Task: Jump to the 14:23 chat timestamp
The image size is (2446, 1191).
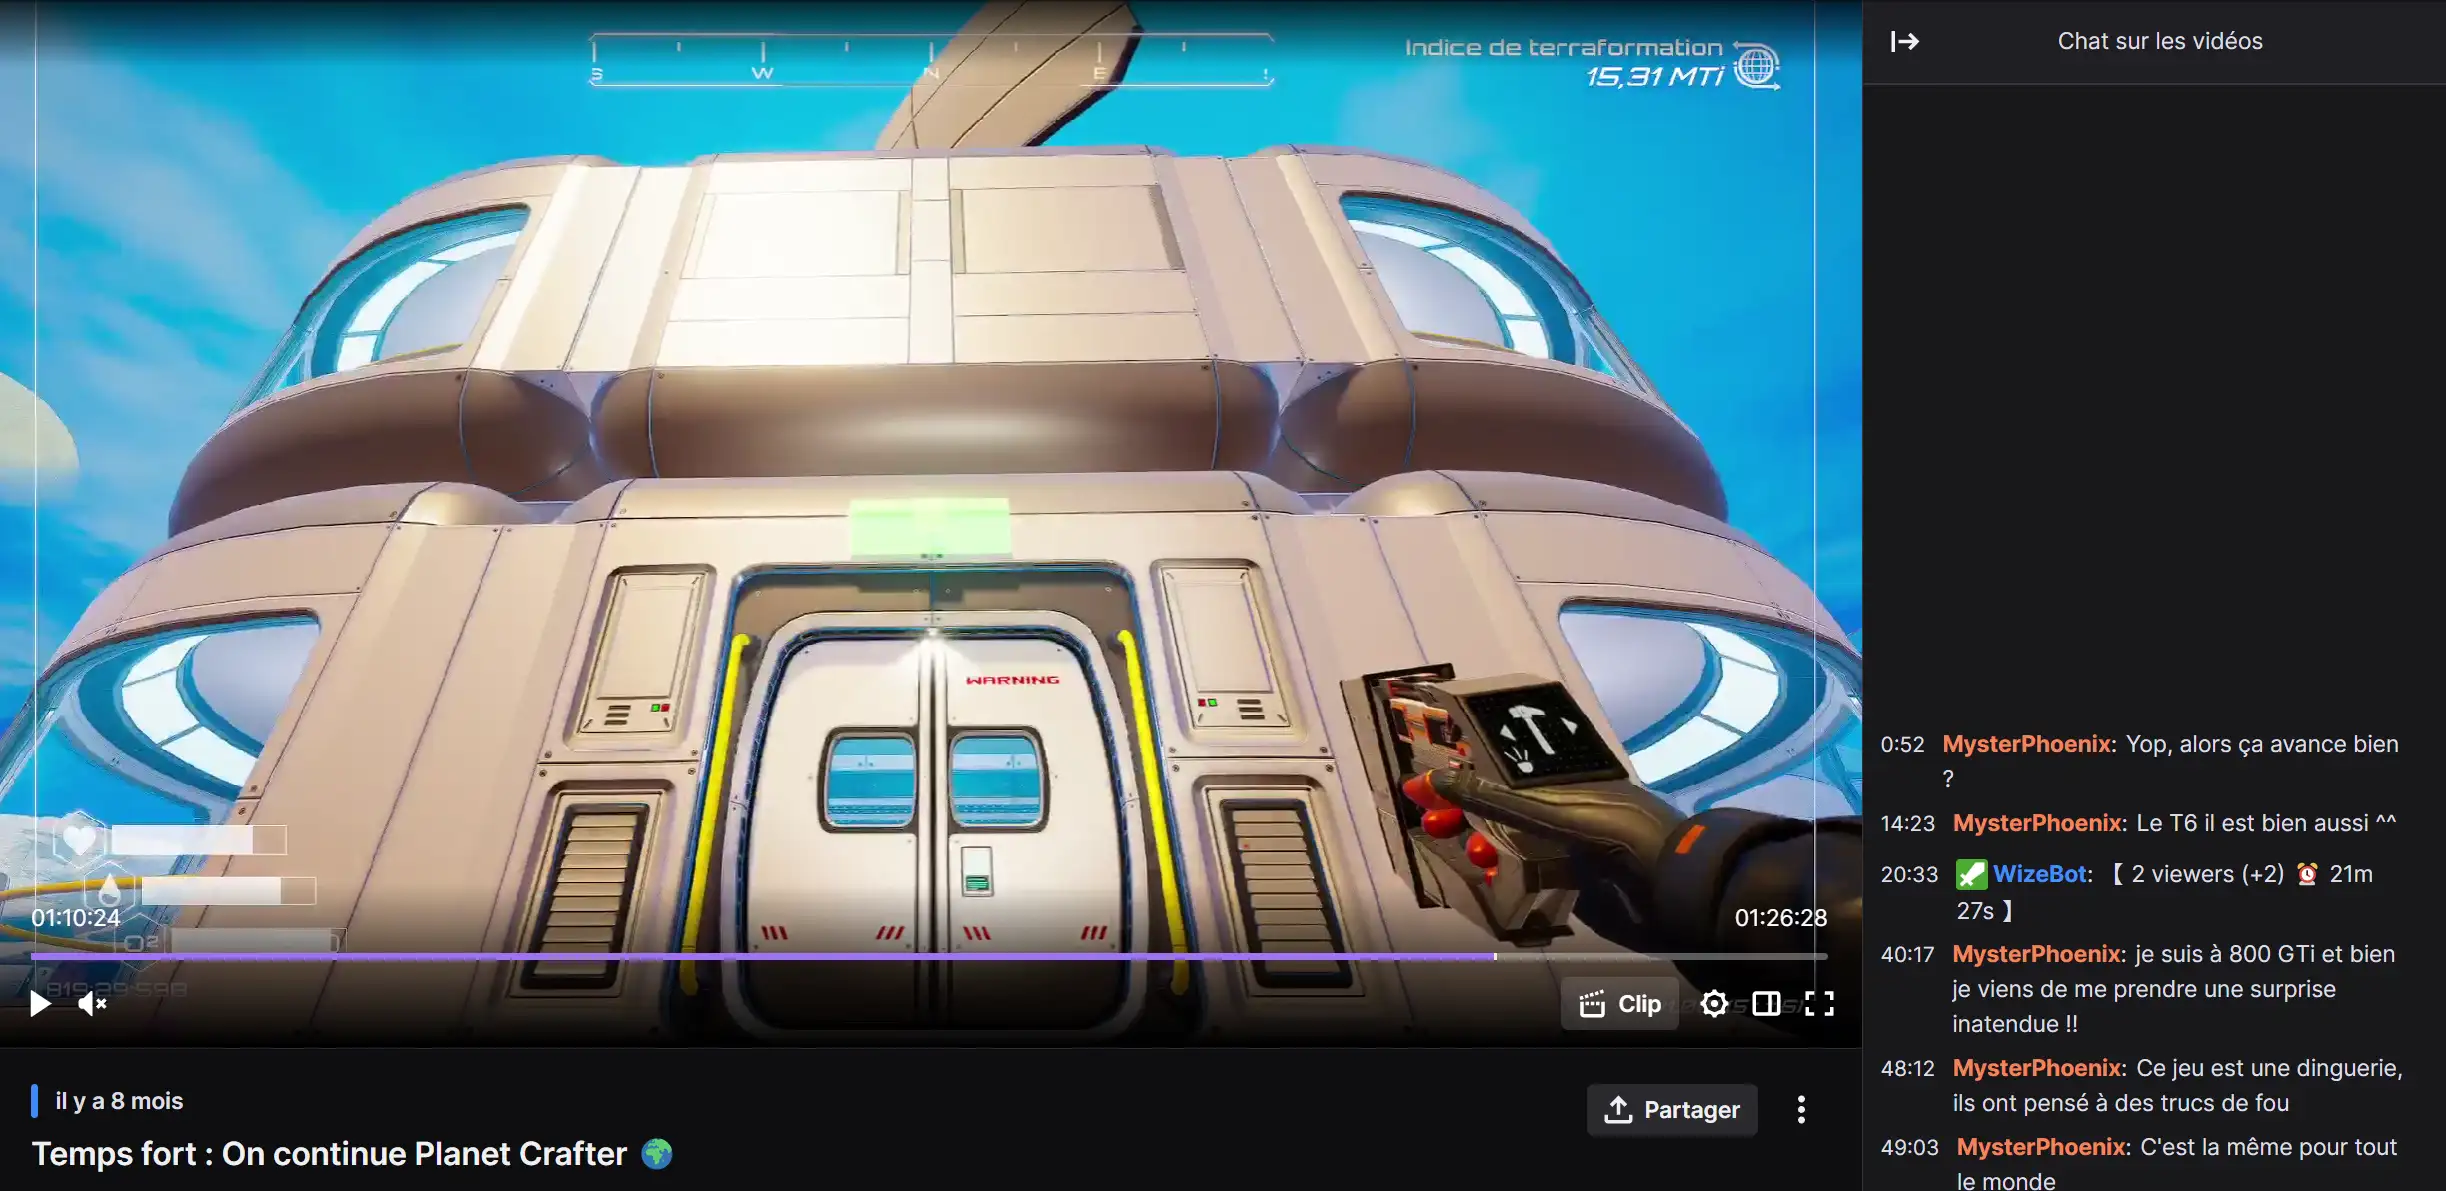Action: click(x=1907, y=823)
